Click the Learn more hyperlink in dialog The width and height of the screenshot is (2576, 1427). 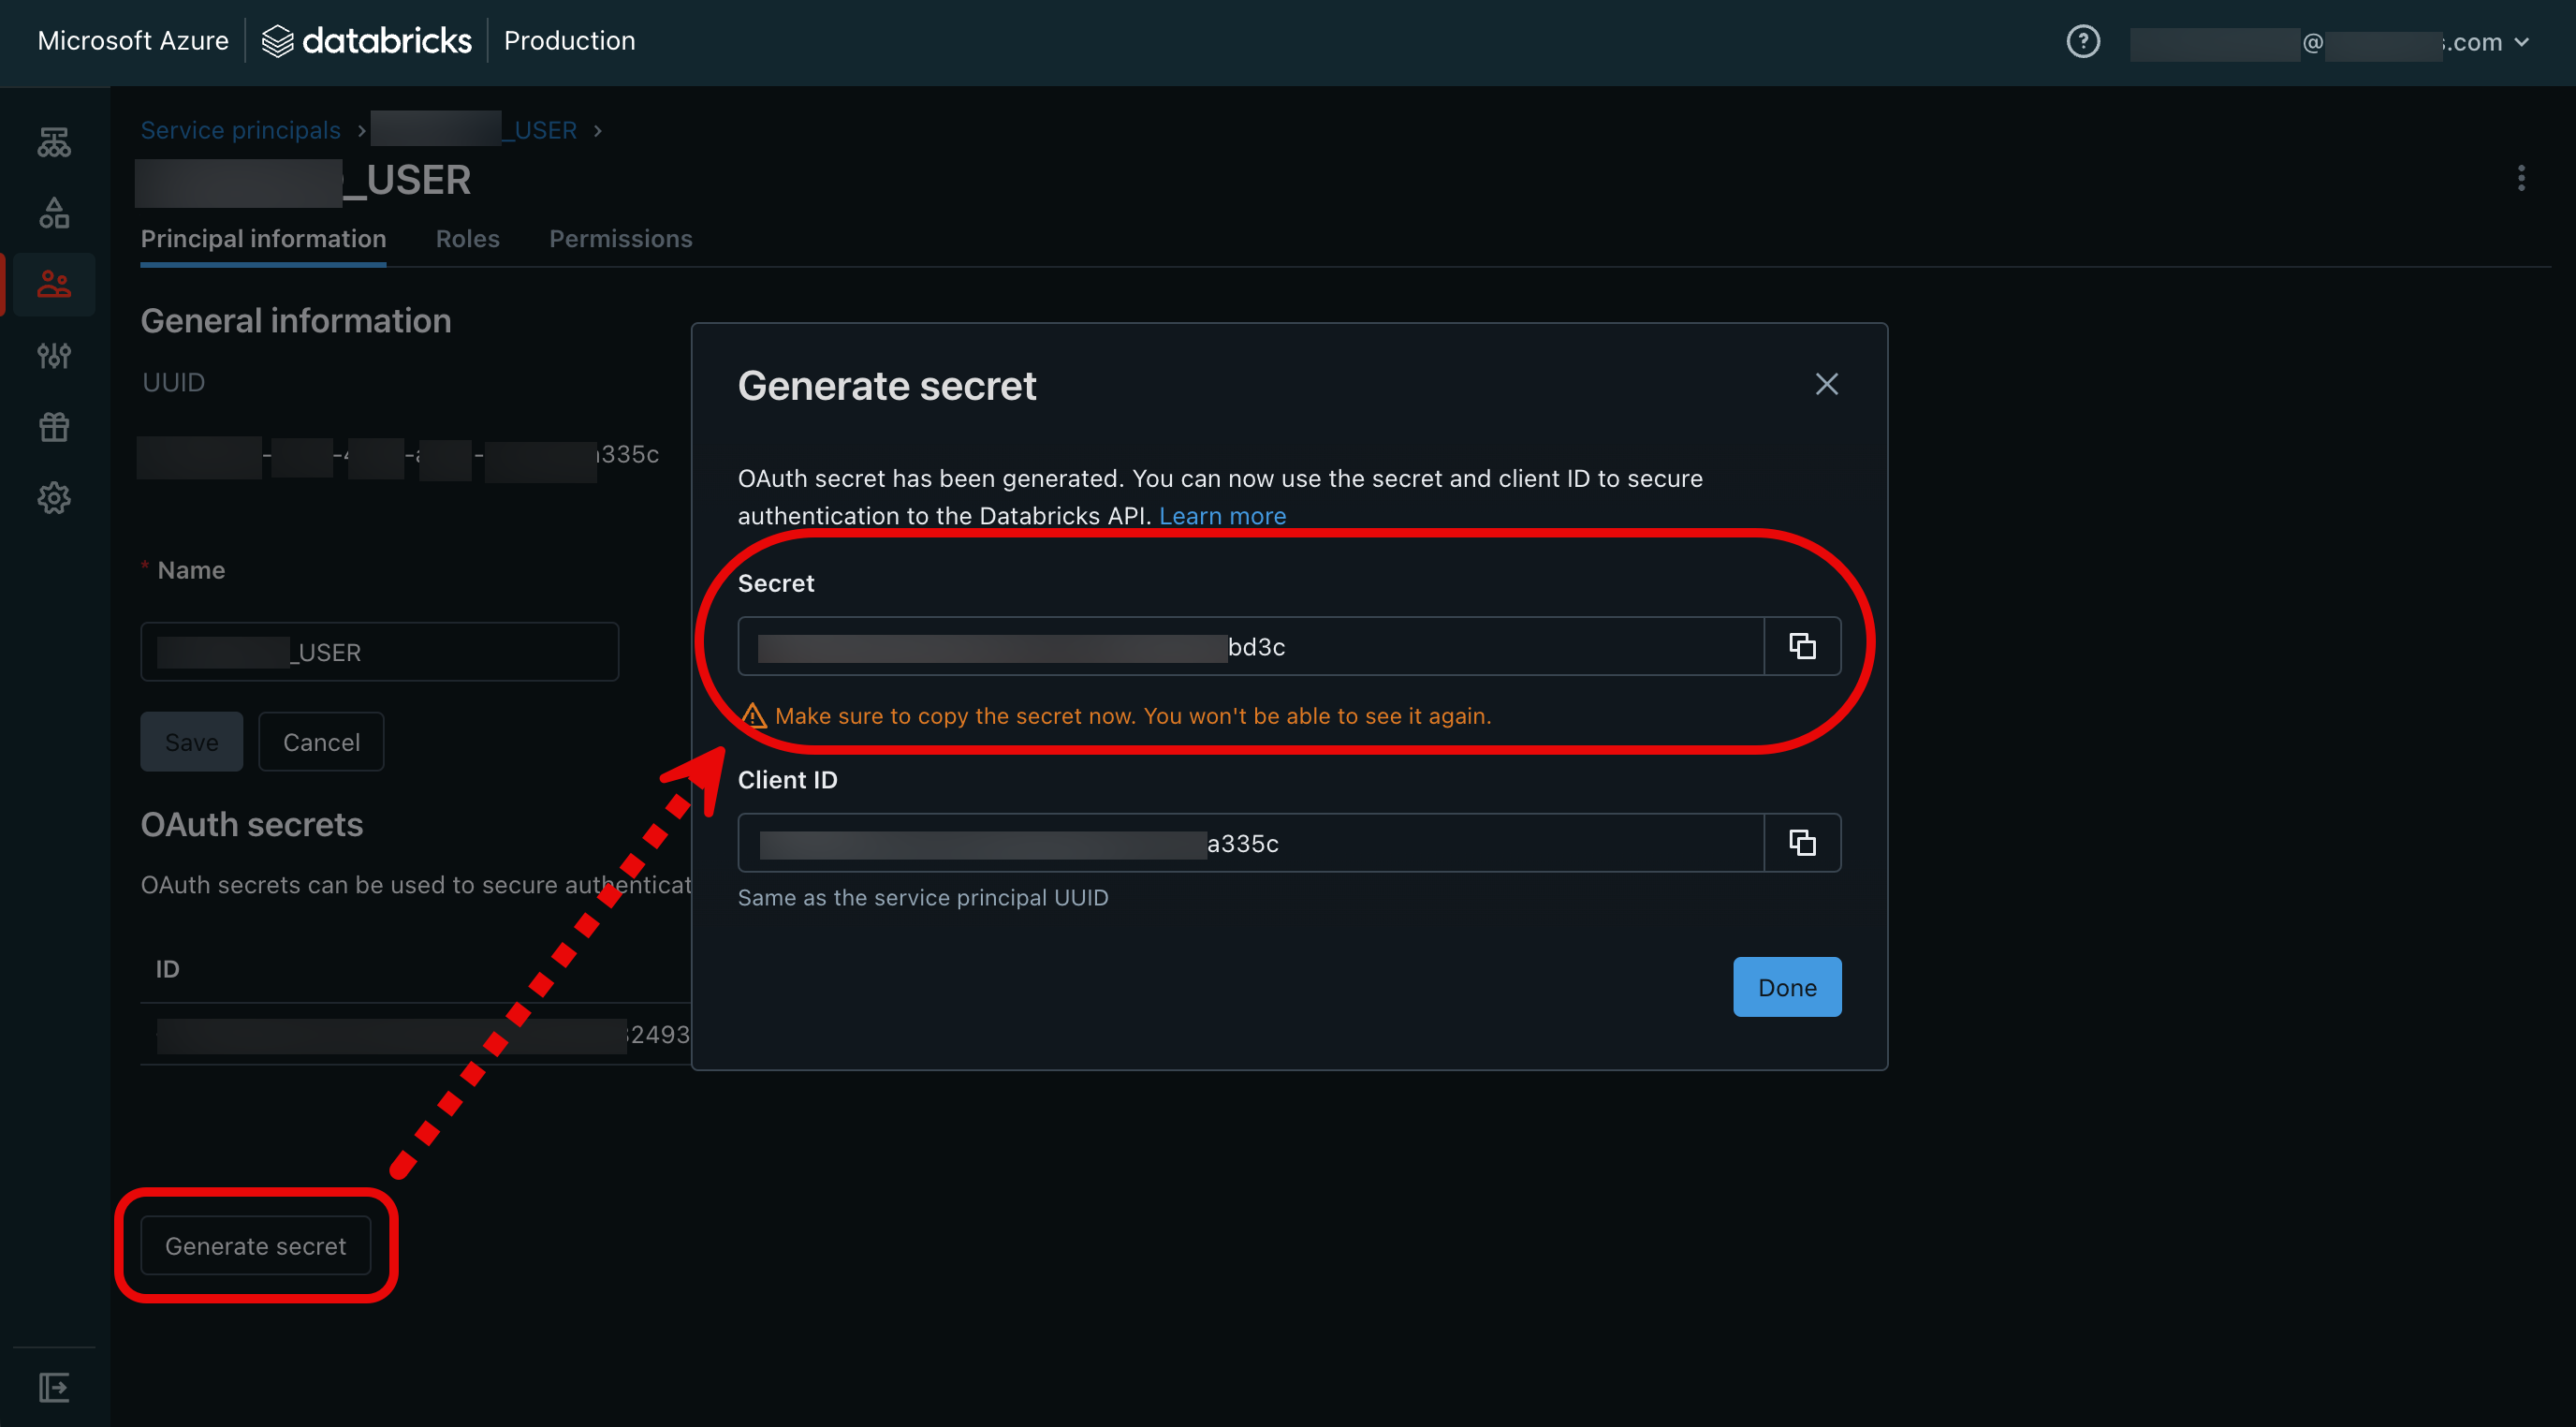pyautogui.click(x=1222, y=515)
